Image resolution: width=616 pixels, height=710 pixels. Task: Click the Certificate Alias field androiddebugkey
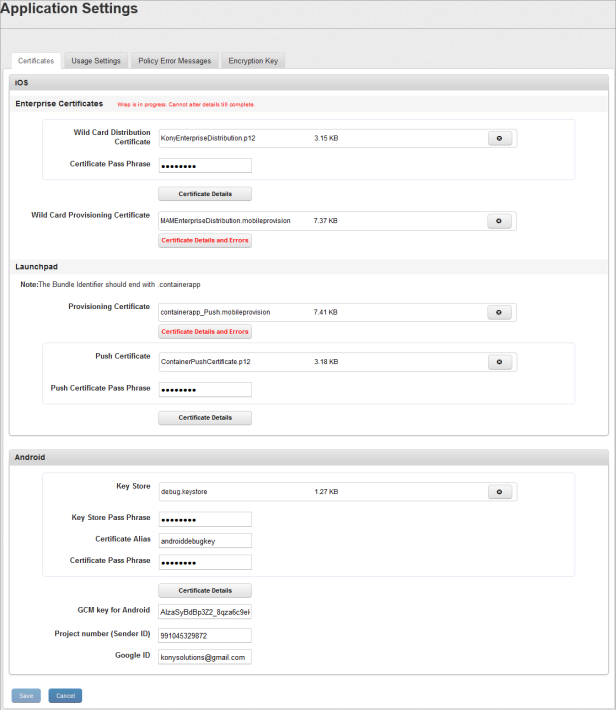coord(205,541)
